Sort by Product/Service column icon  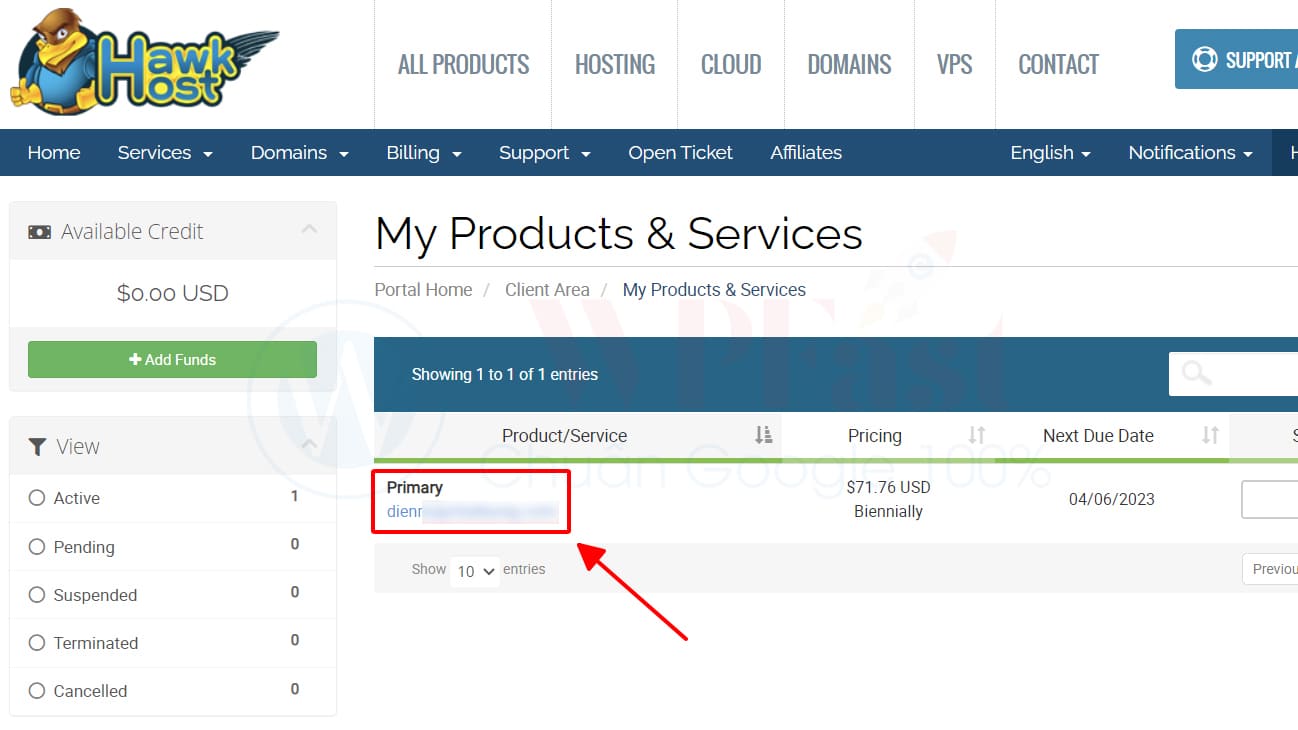coord(763,435)
